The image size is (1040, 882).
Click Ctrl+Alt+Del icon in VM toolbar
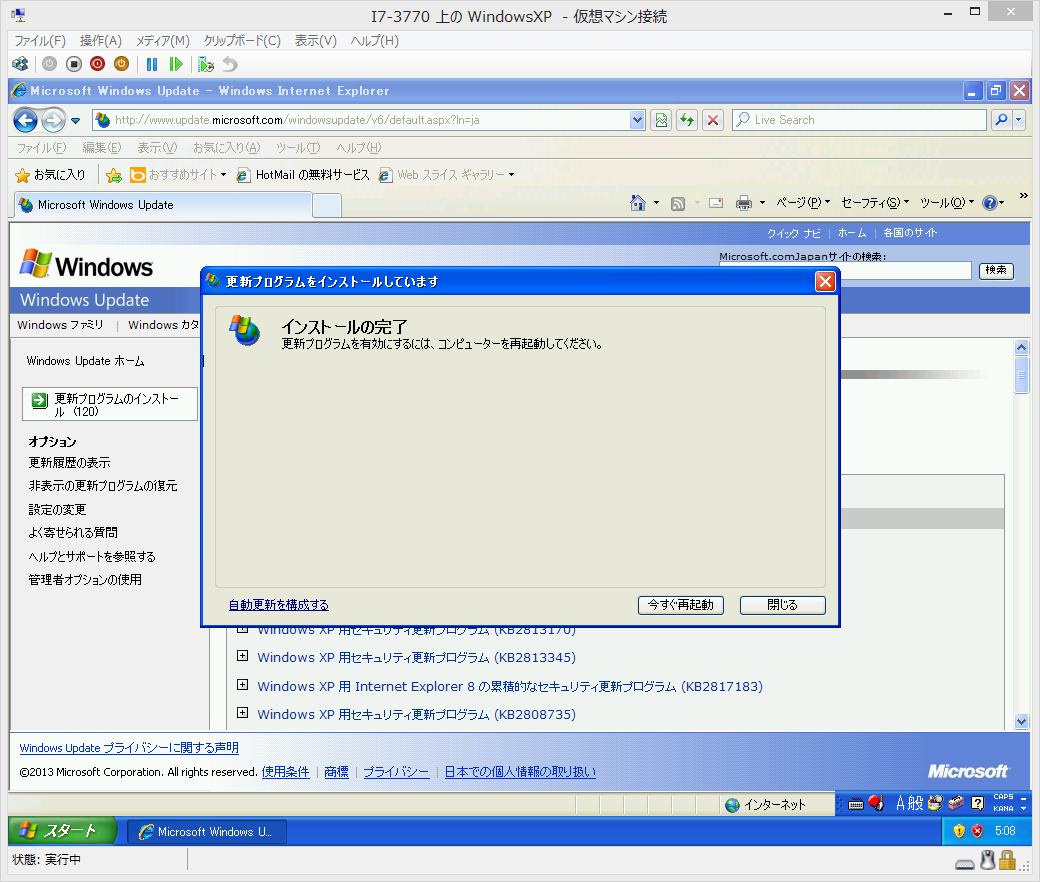pos(21,64)
